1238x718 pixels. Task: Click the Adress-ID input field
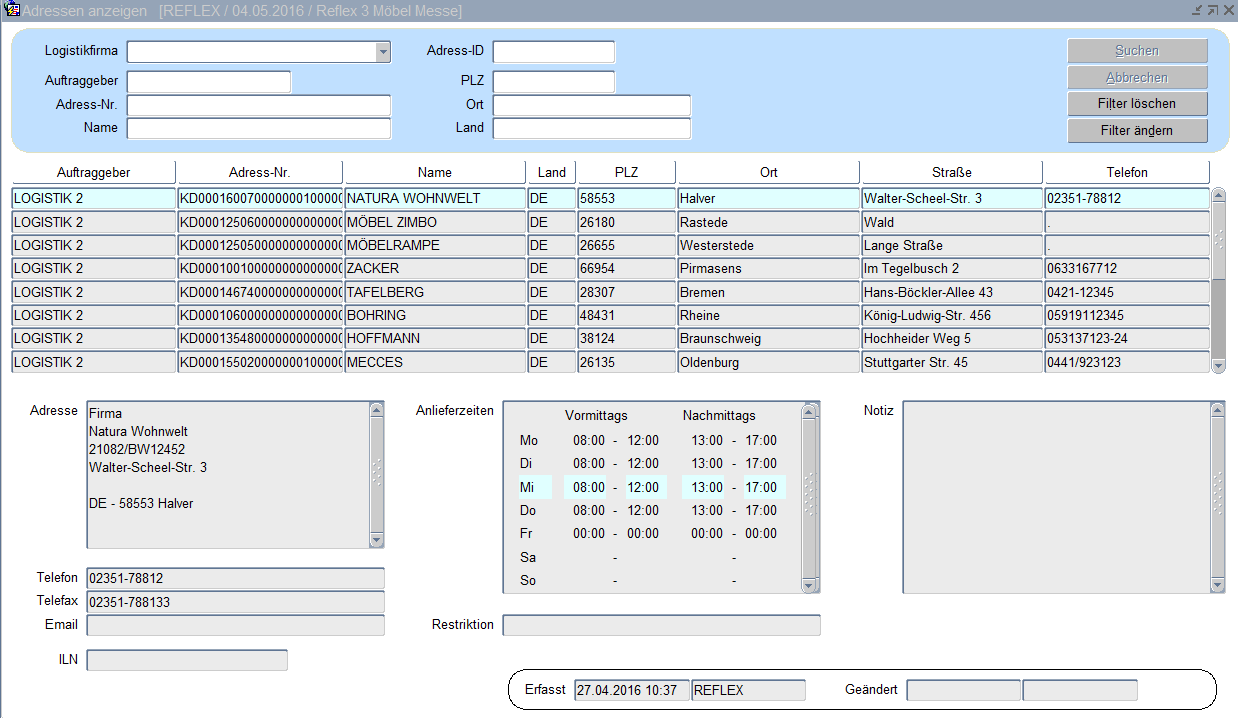553,52
